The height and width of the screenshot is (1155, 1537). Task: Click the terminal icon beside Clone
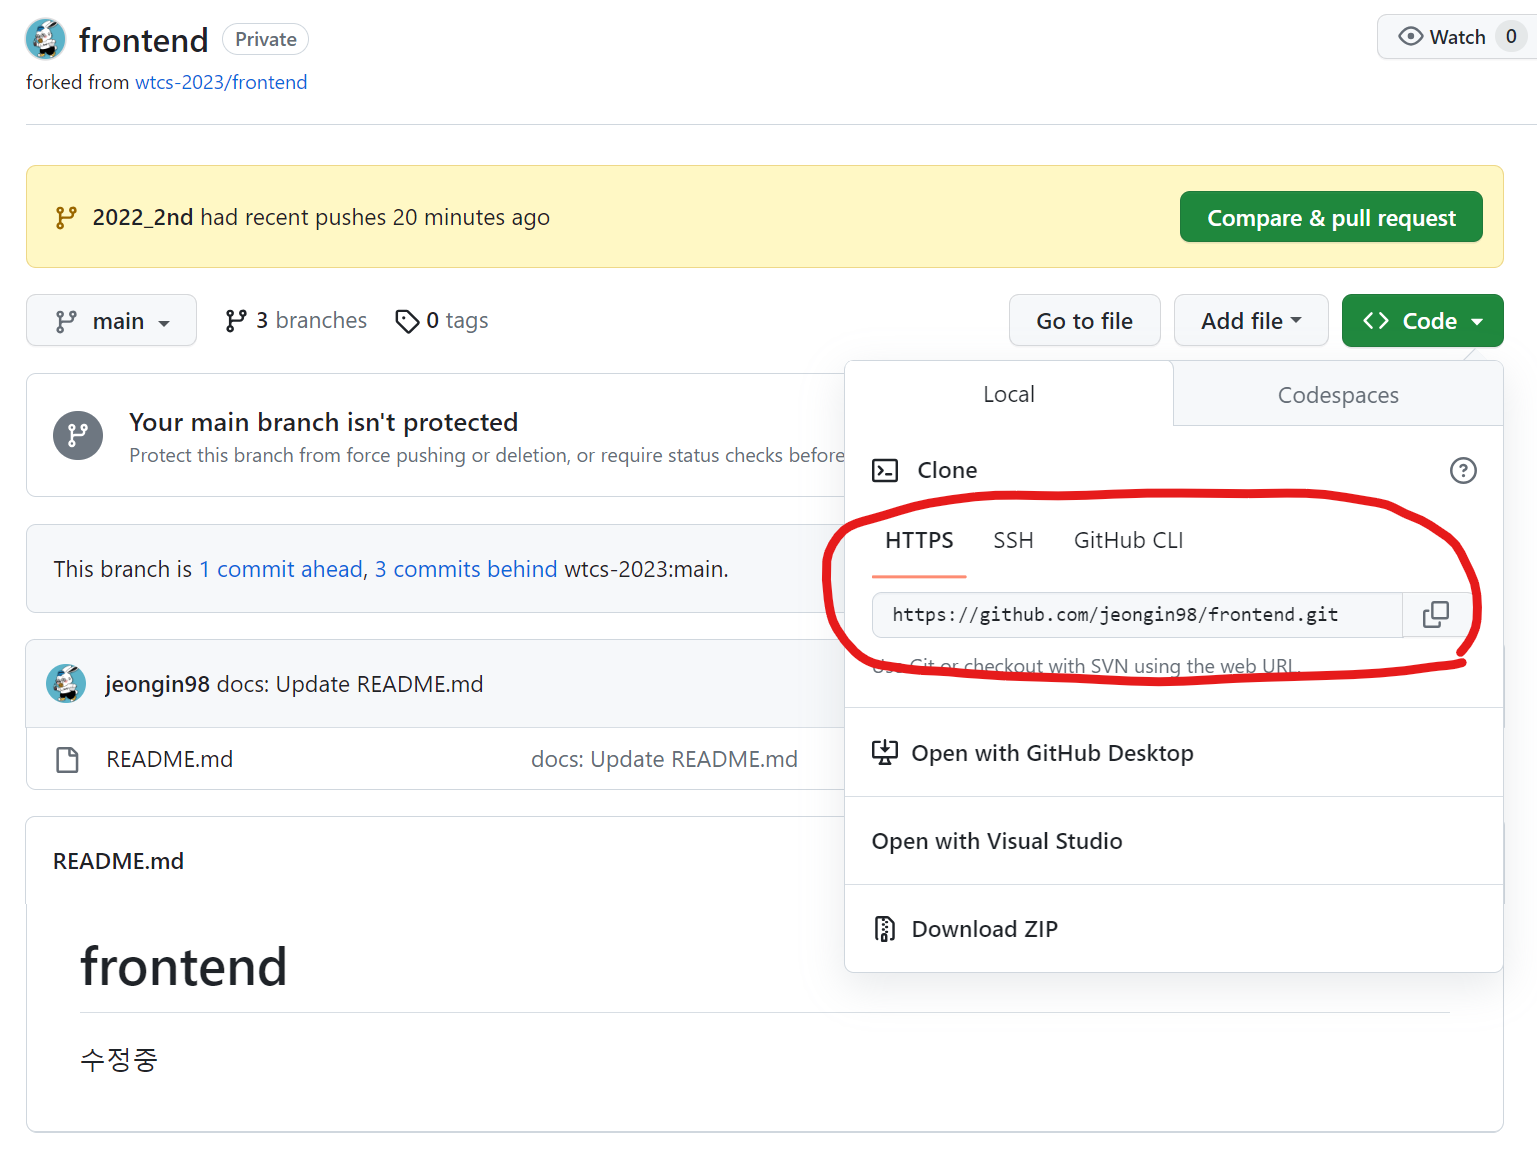click(x=885, y=470)
